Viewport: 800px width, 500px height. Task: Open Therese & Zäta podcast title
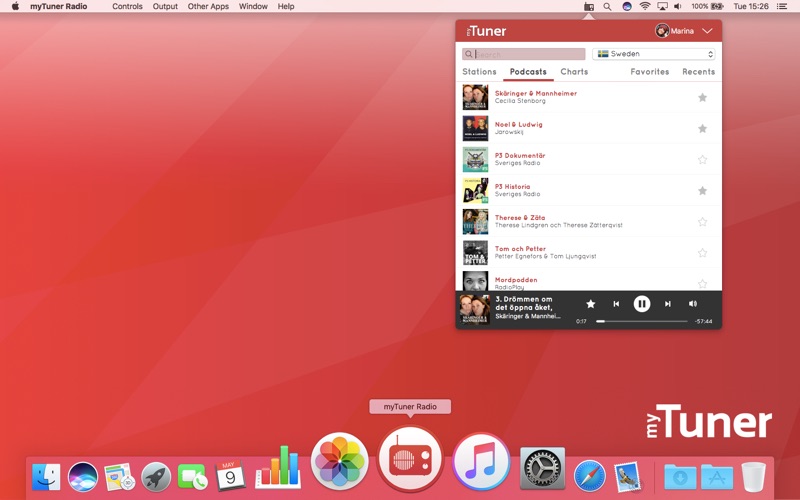pyautogui.click(x=520, y=218)
